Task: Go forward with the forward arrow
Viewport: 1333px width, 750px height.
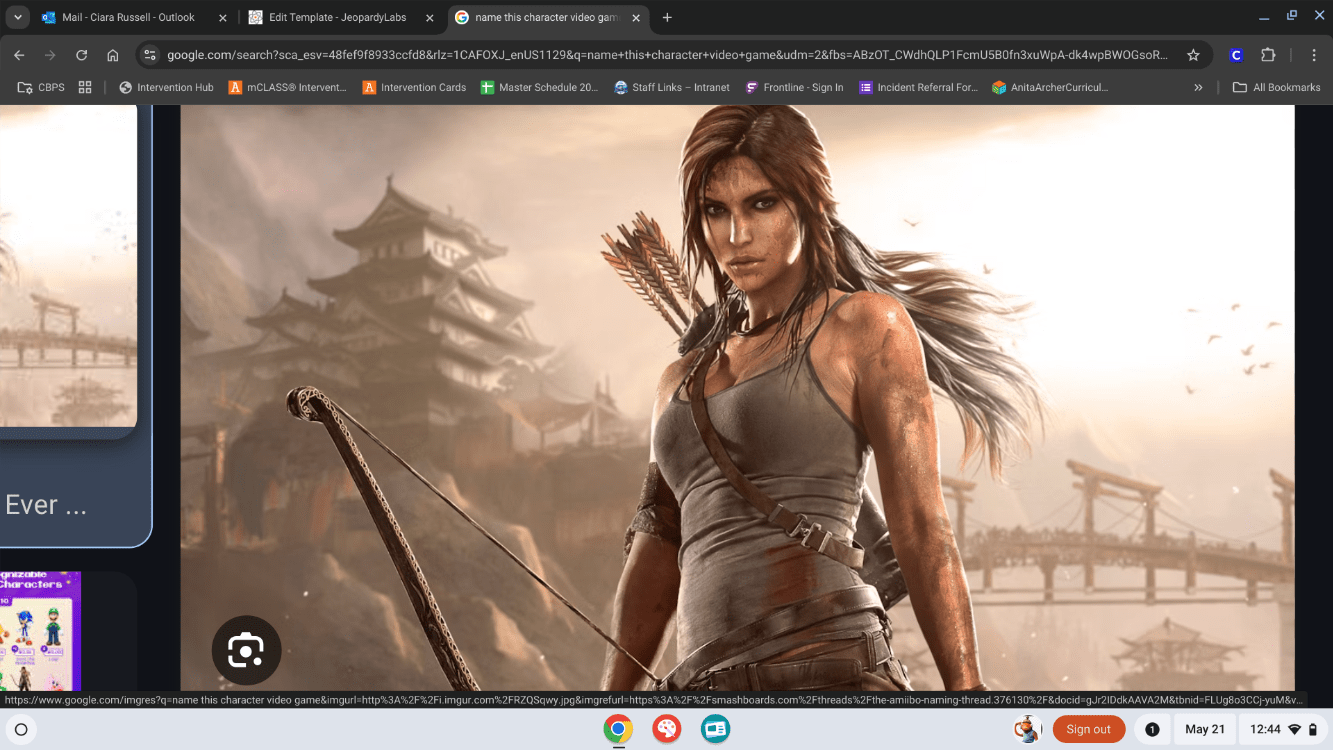Action: point(50,55)
